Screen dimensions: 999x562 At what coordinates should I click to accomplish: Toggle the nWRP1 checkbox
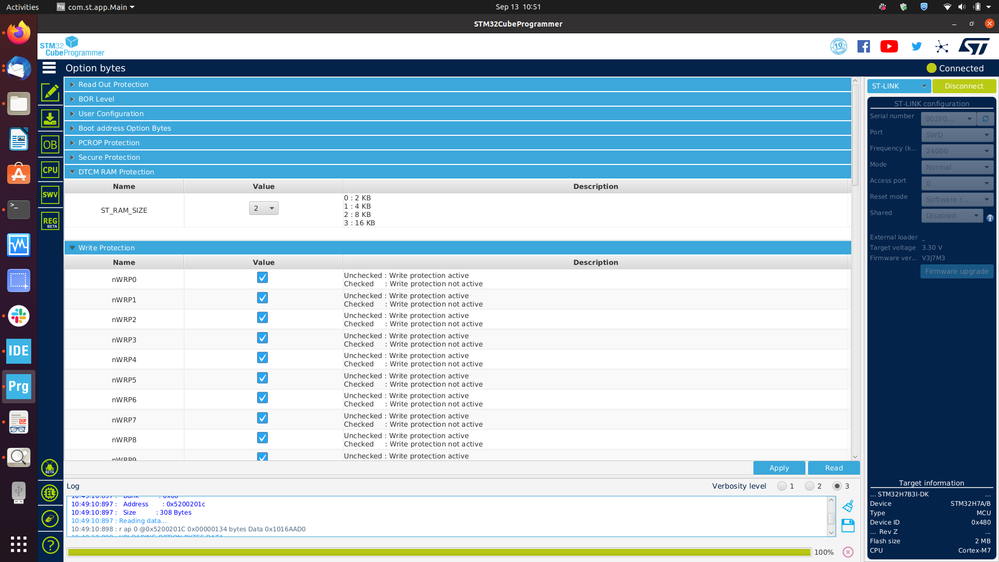(x=262, y=298)
